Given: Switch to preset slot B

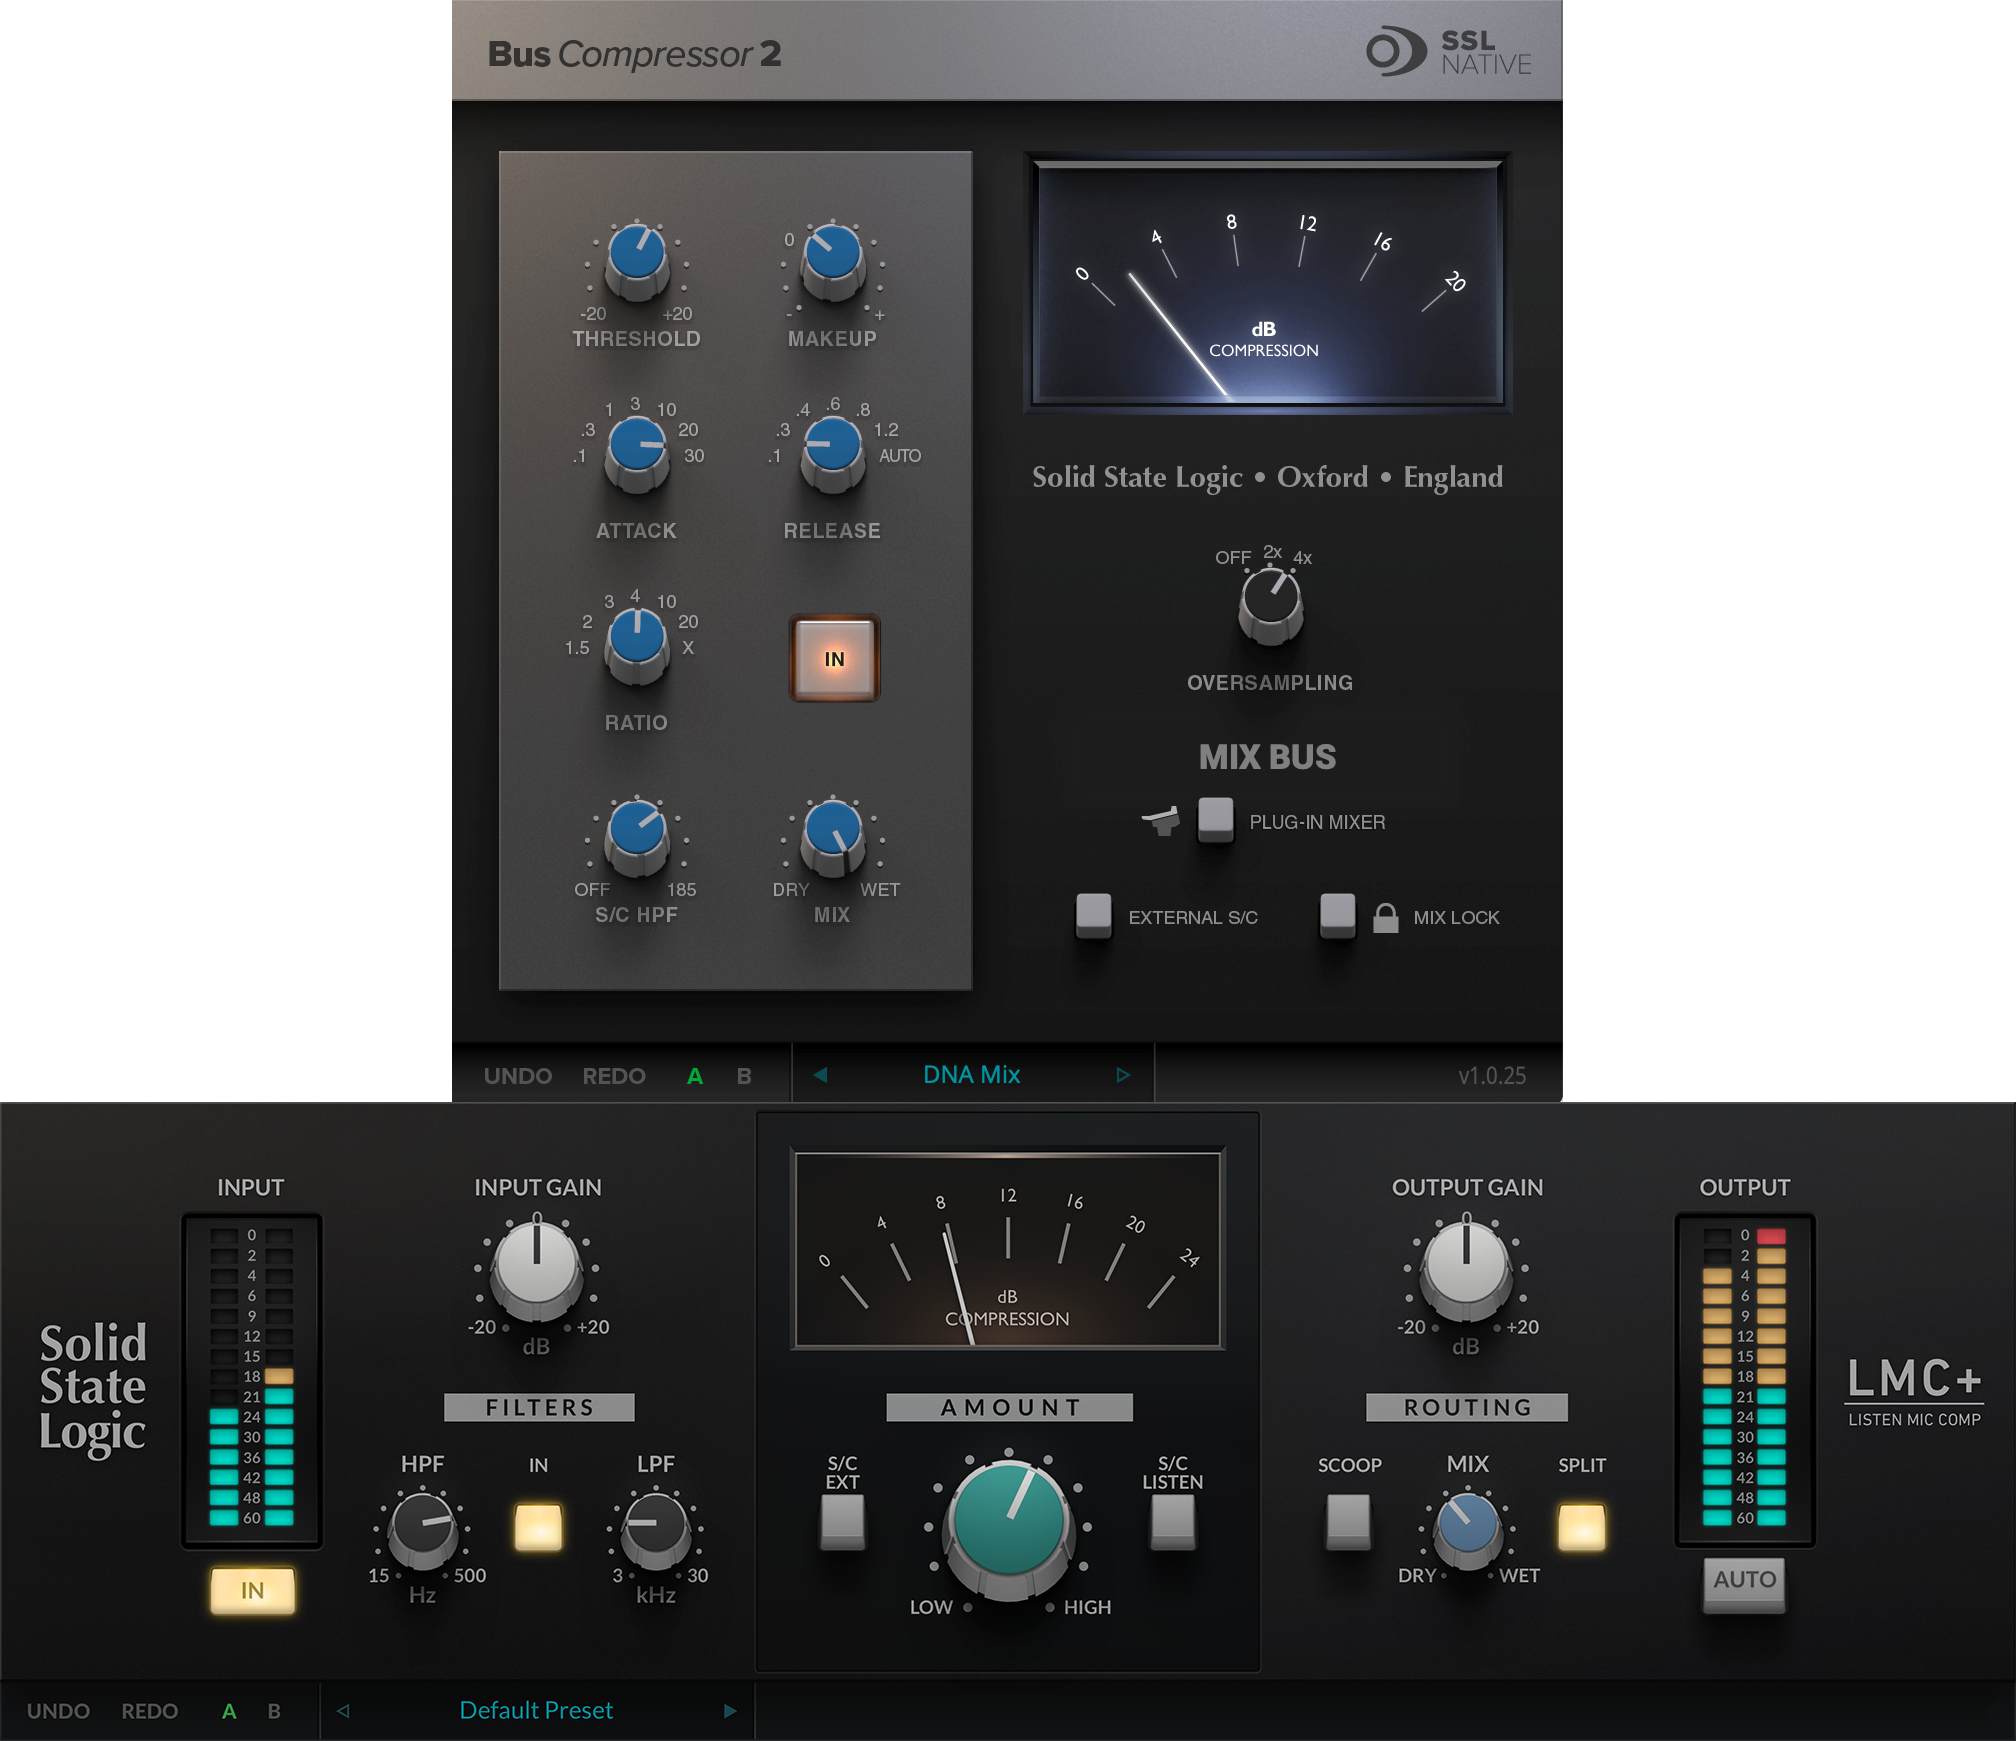Looking at the screenshot, I should point(743,1075).
